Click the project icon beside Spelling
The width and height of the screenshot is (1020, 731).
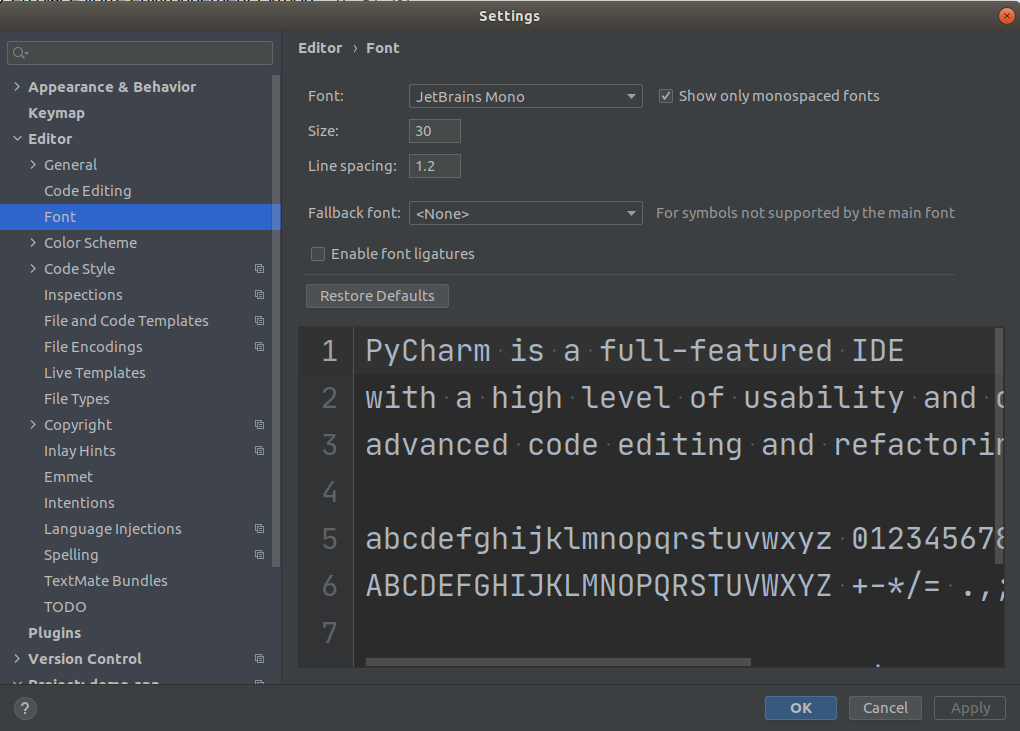pos(259,554)
